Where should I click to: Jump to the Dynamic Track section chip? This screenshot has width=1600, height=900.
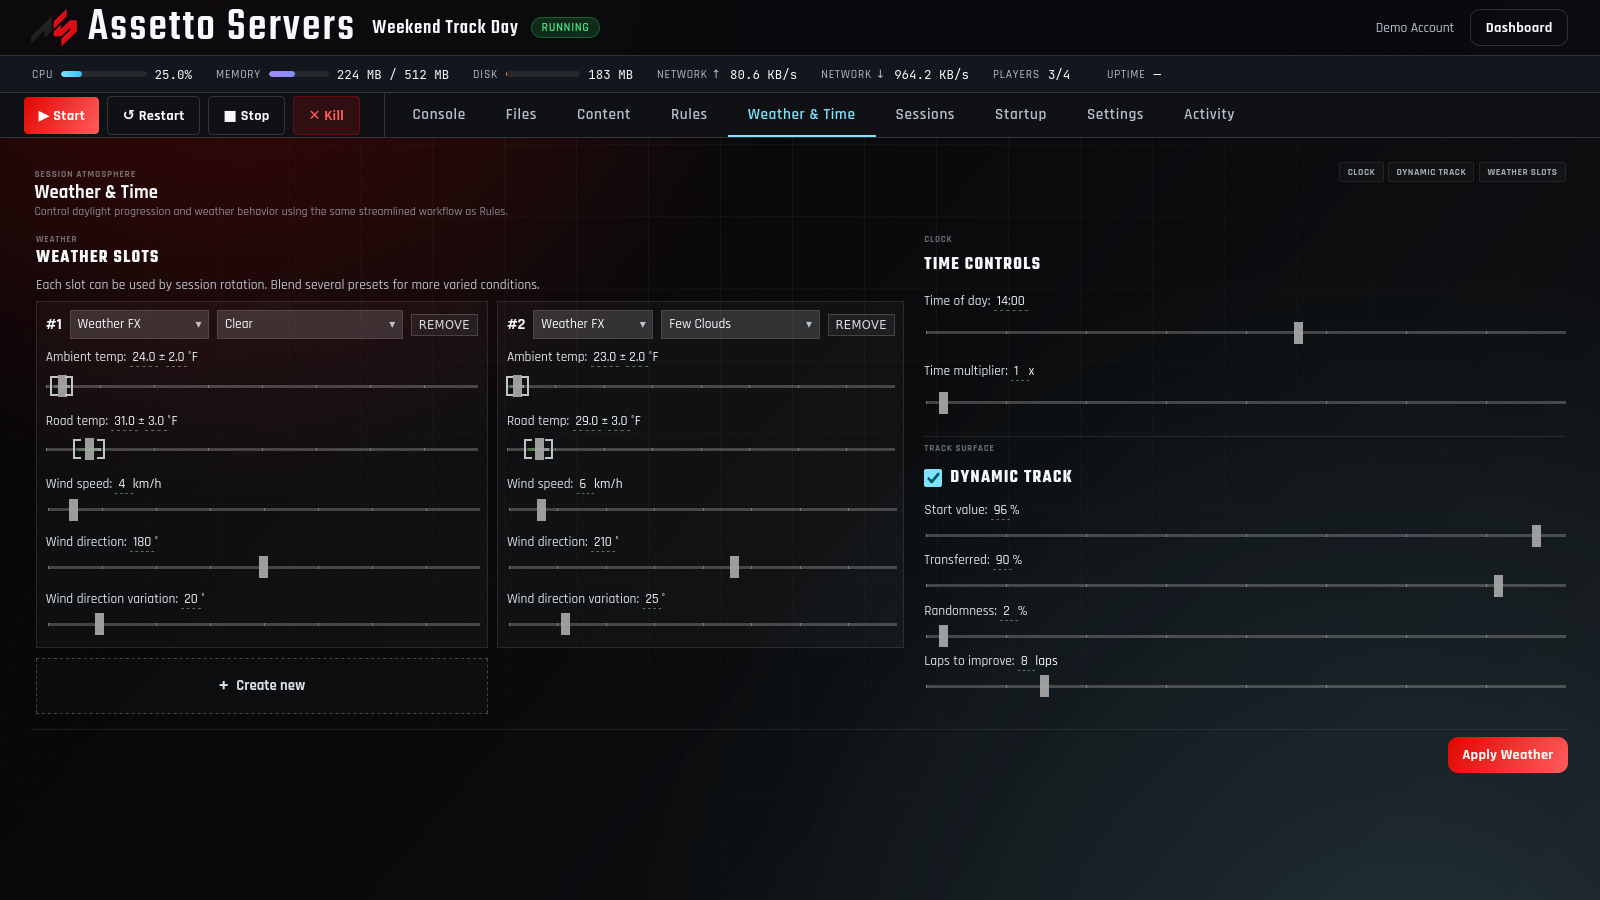(x=1431, y=172)
